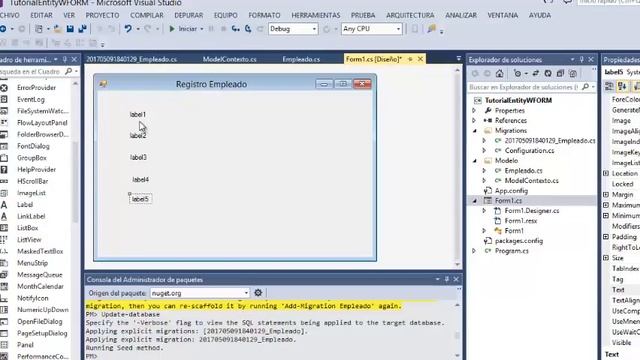
Task: Select packages.config in Solution Explorer
Action: pyautogui.click(x=519, y=241)
